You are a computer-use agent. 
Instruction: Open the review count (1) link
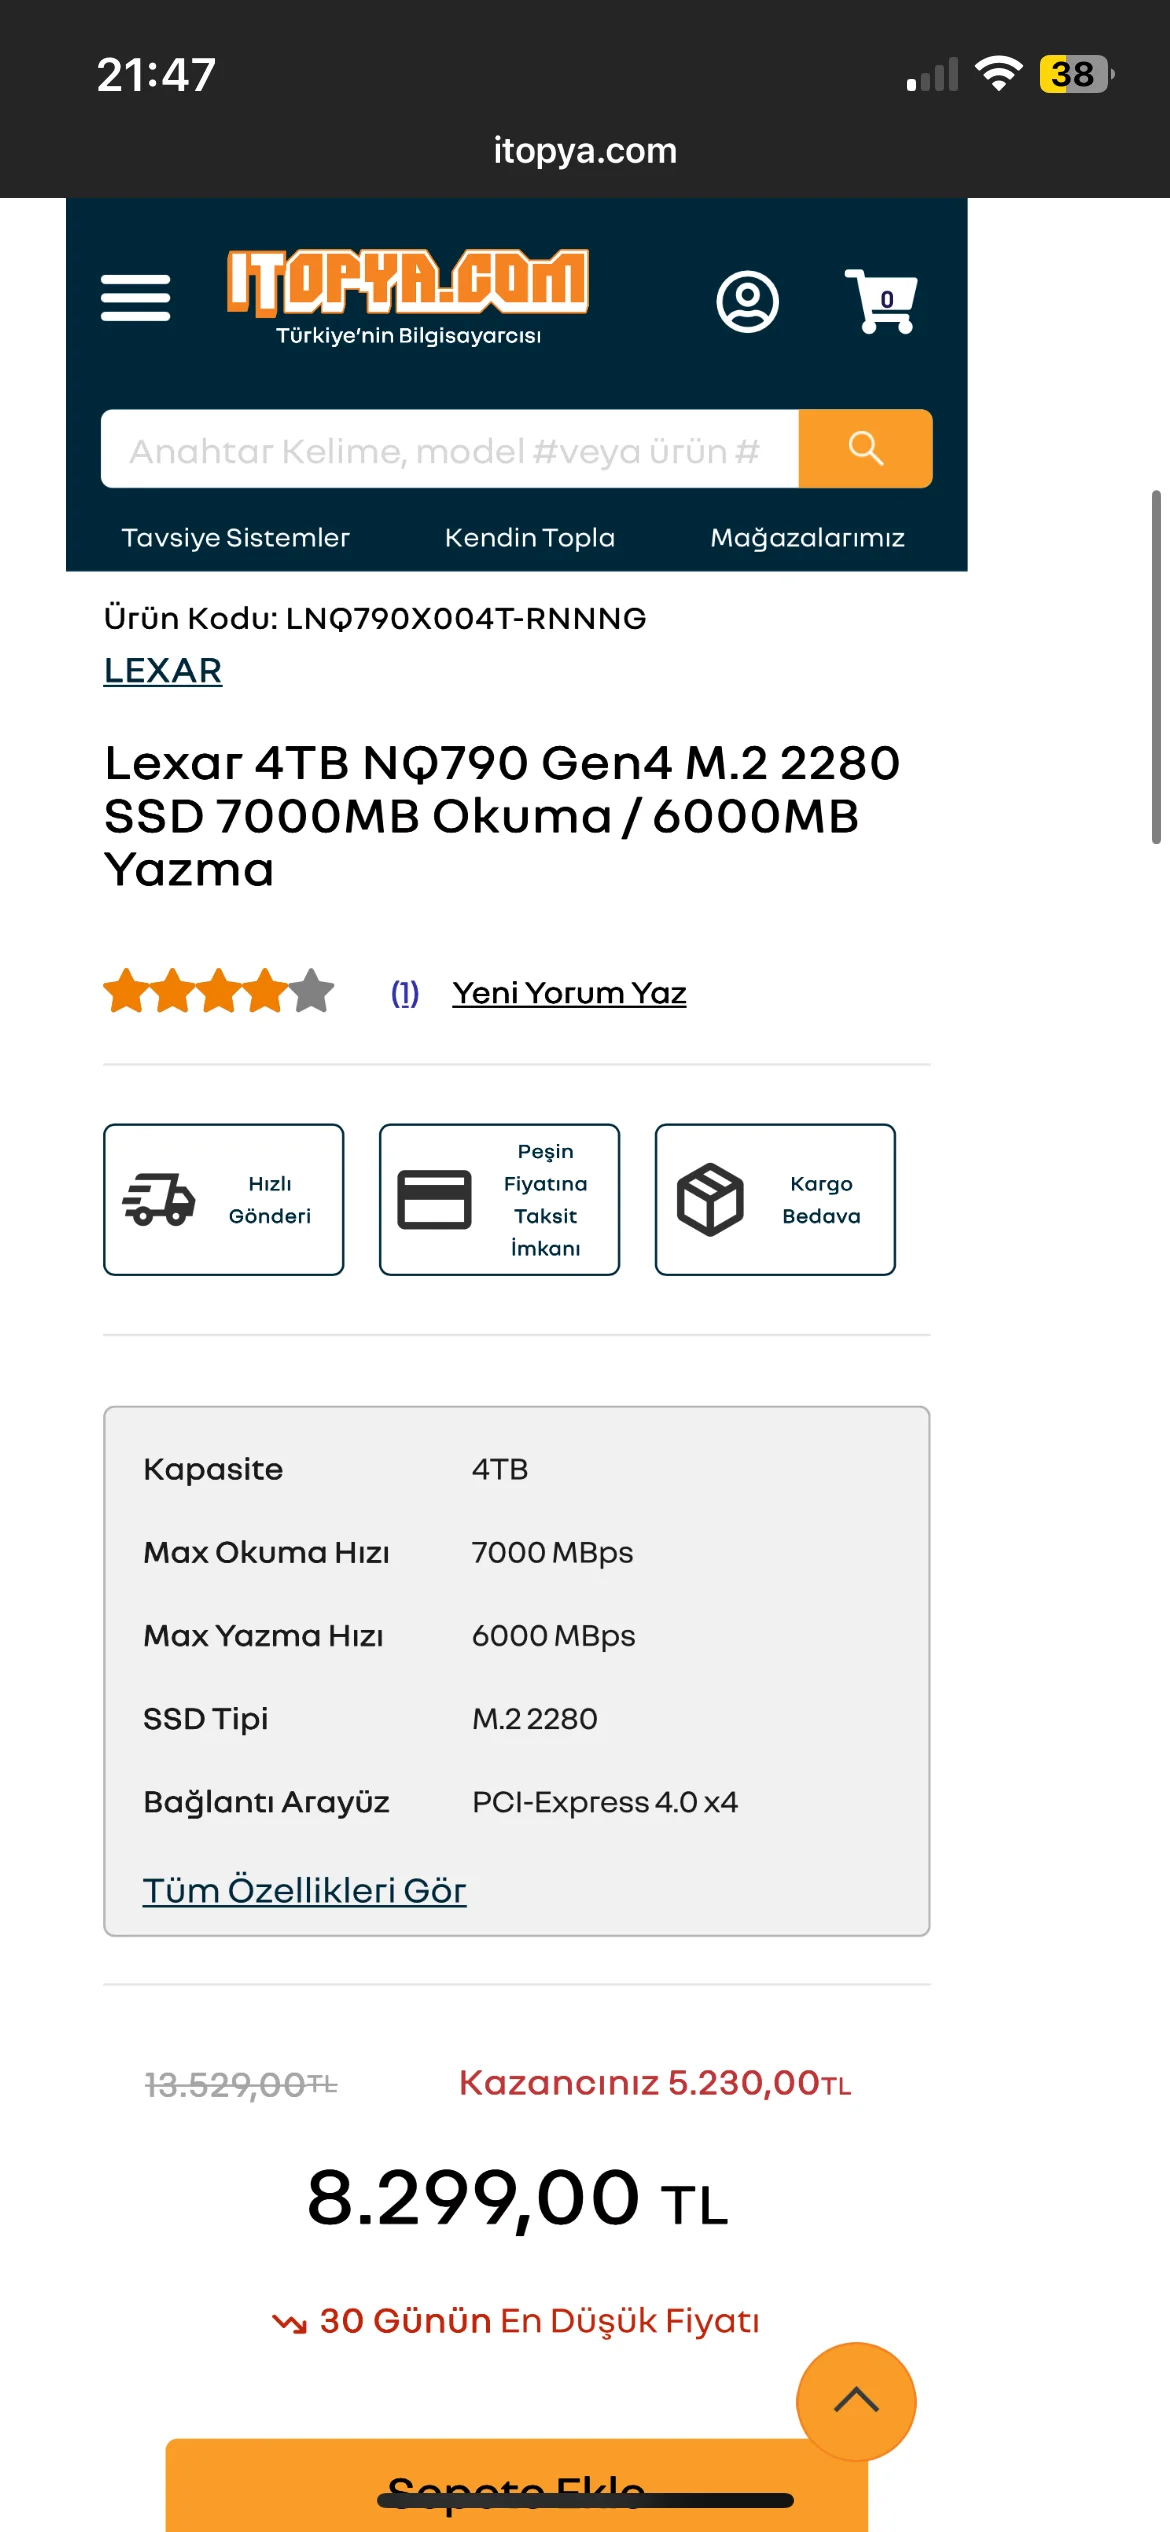pyautogui.click(x=405, y=993)
